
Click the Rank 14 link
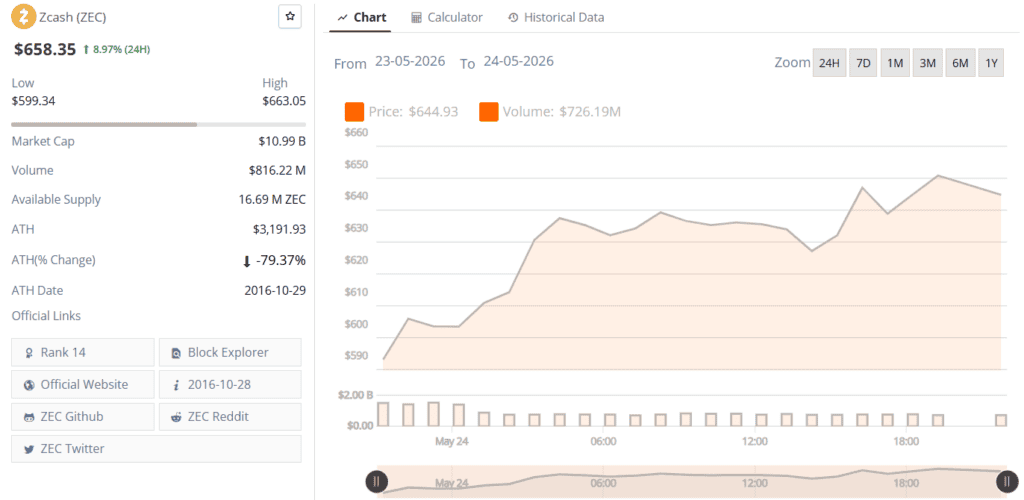click(83, 352)
